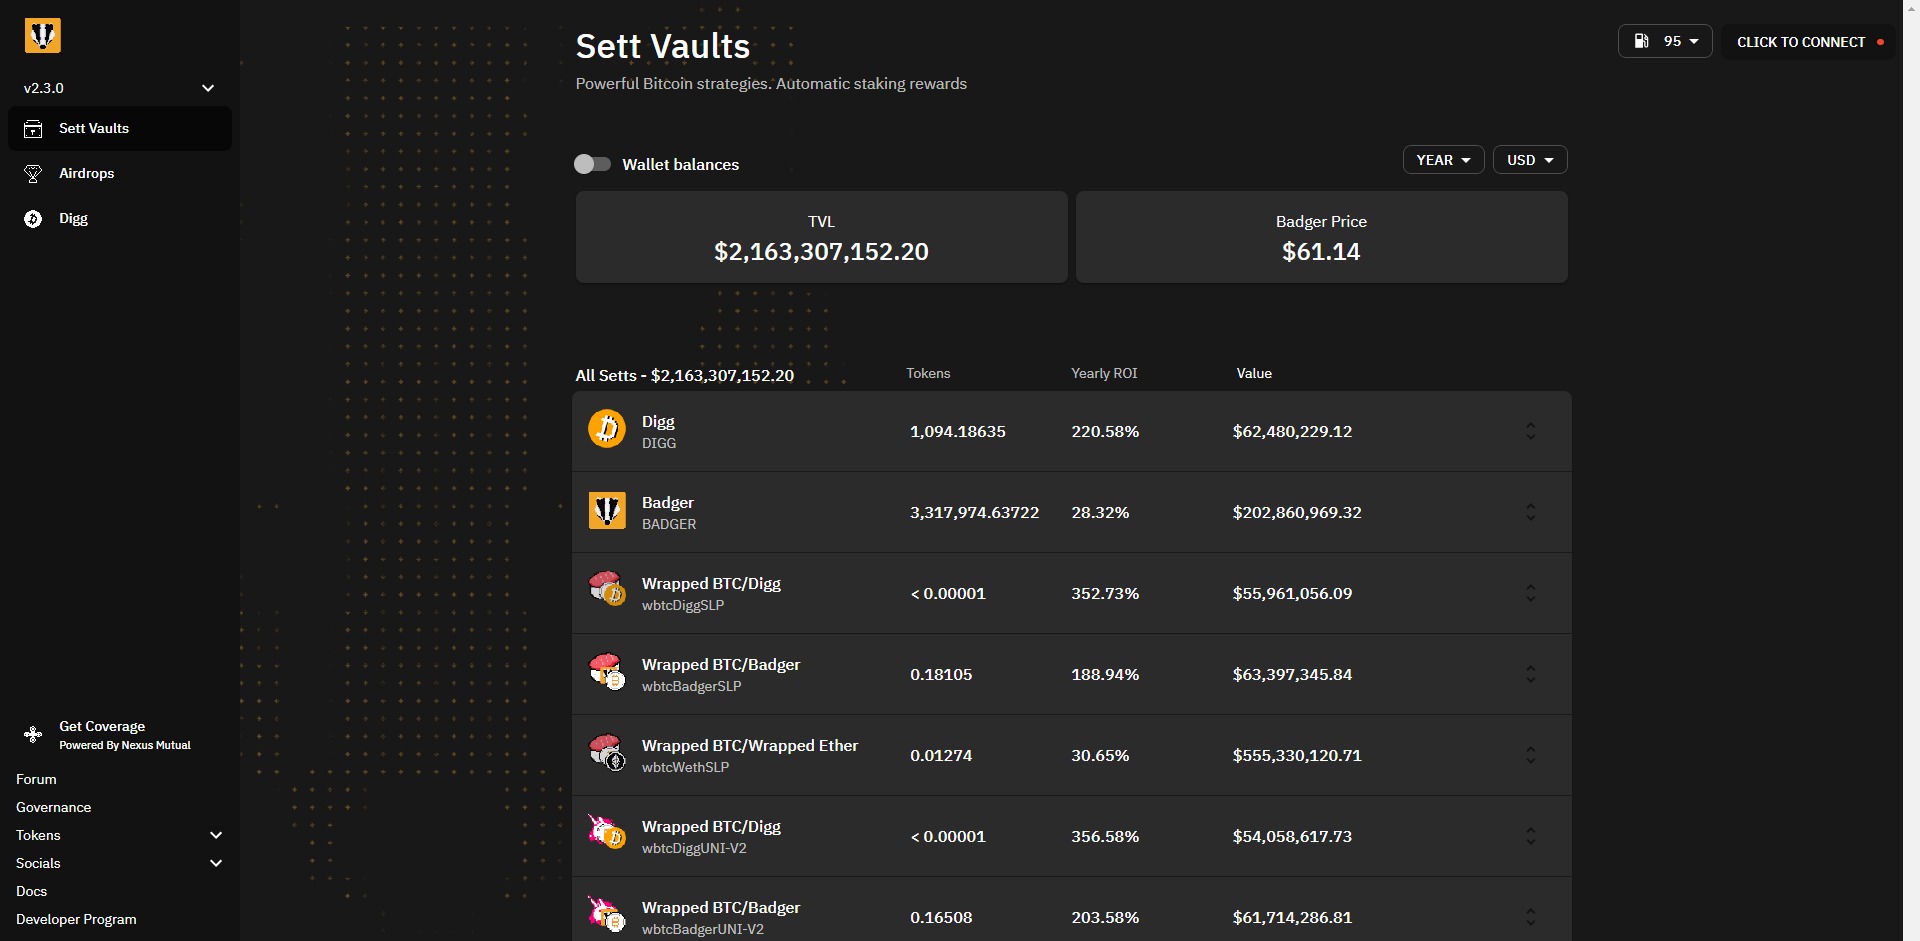Image resolution: width=1920 pixels, height=941 pixels.
Task: Click the Badger logo in top left corner
Action: coord(42,35)
